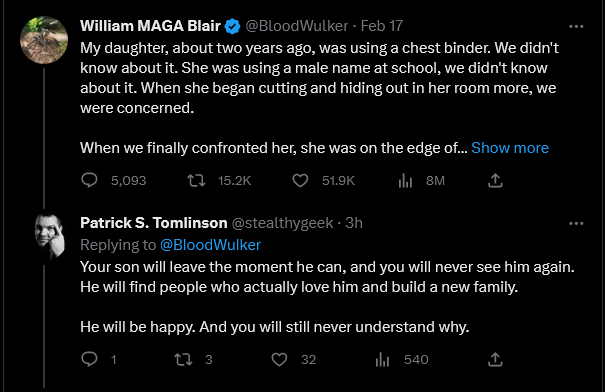Reply to William MAGA Blair's tweet
Screen dimensions: 605x392
click(89, 180)
